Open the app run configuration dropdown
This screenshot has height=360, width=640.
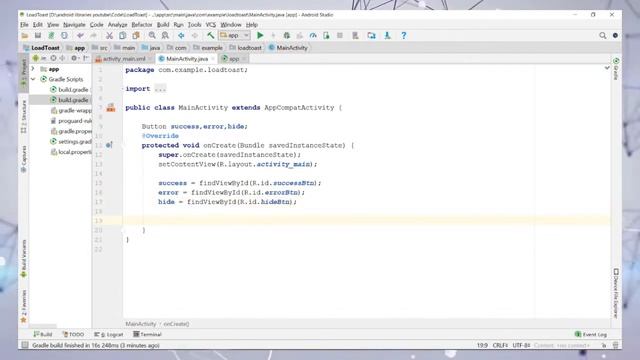coord(235,36)
